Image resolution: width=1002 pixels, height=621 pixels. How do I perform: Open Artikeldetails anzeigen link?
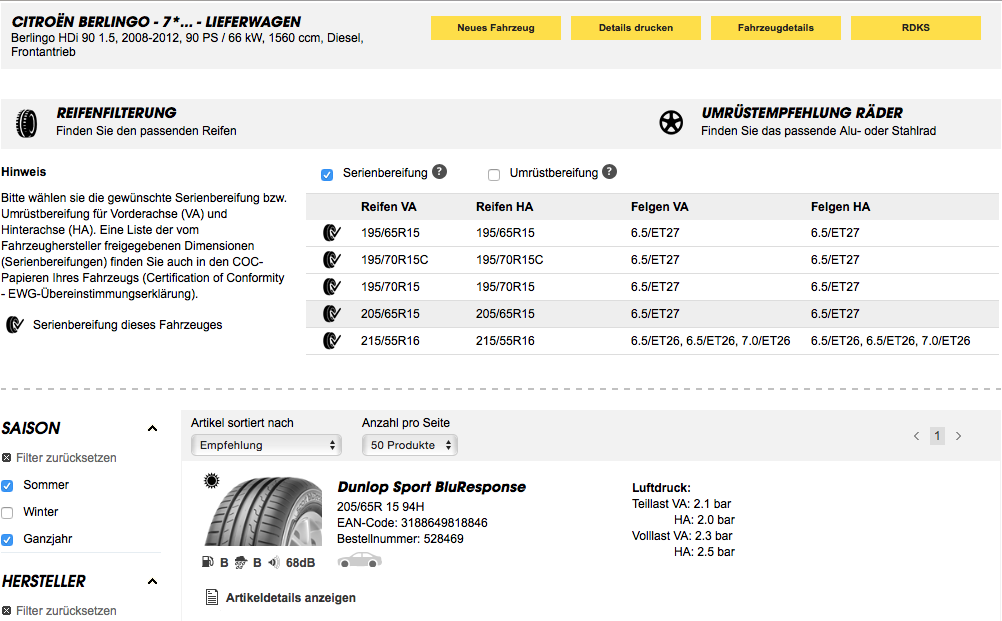(x=291, y=598)
